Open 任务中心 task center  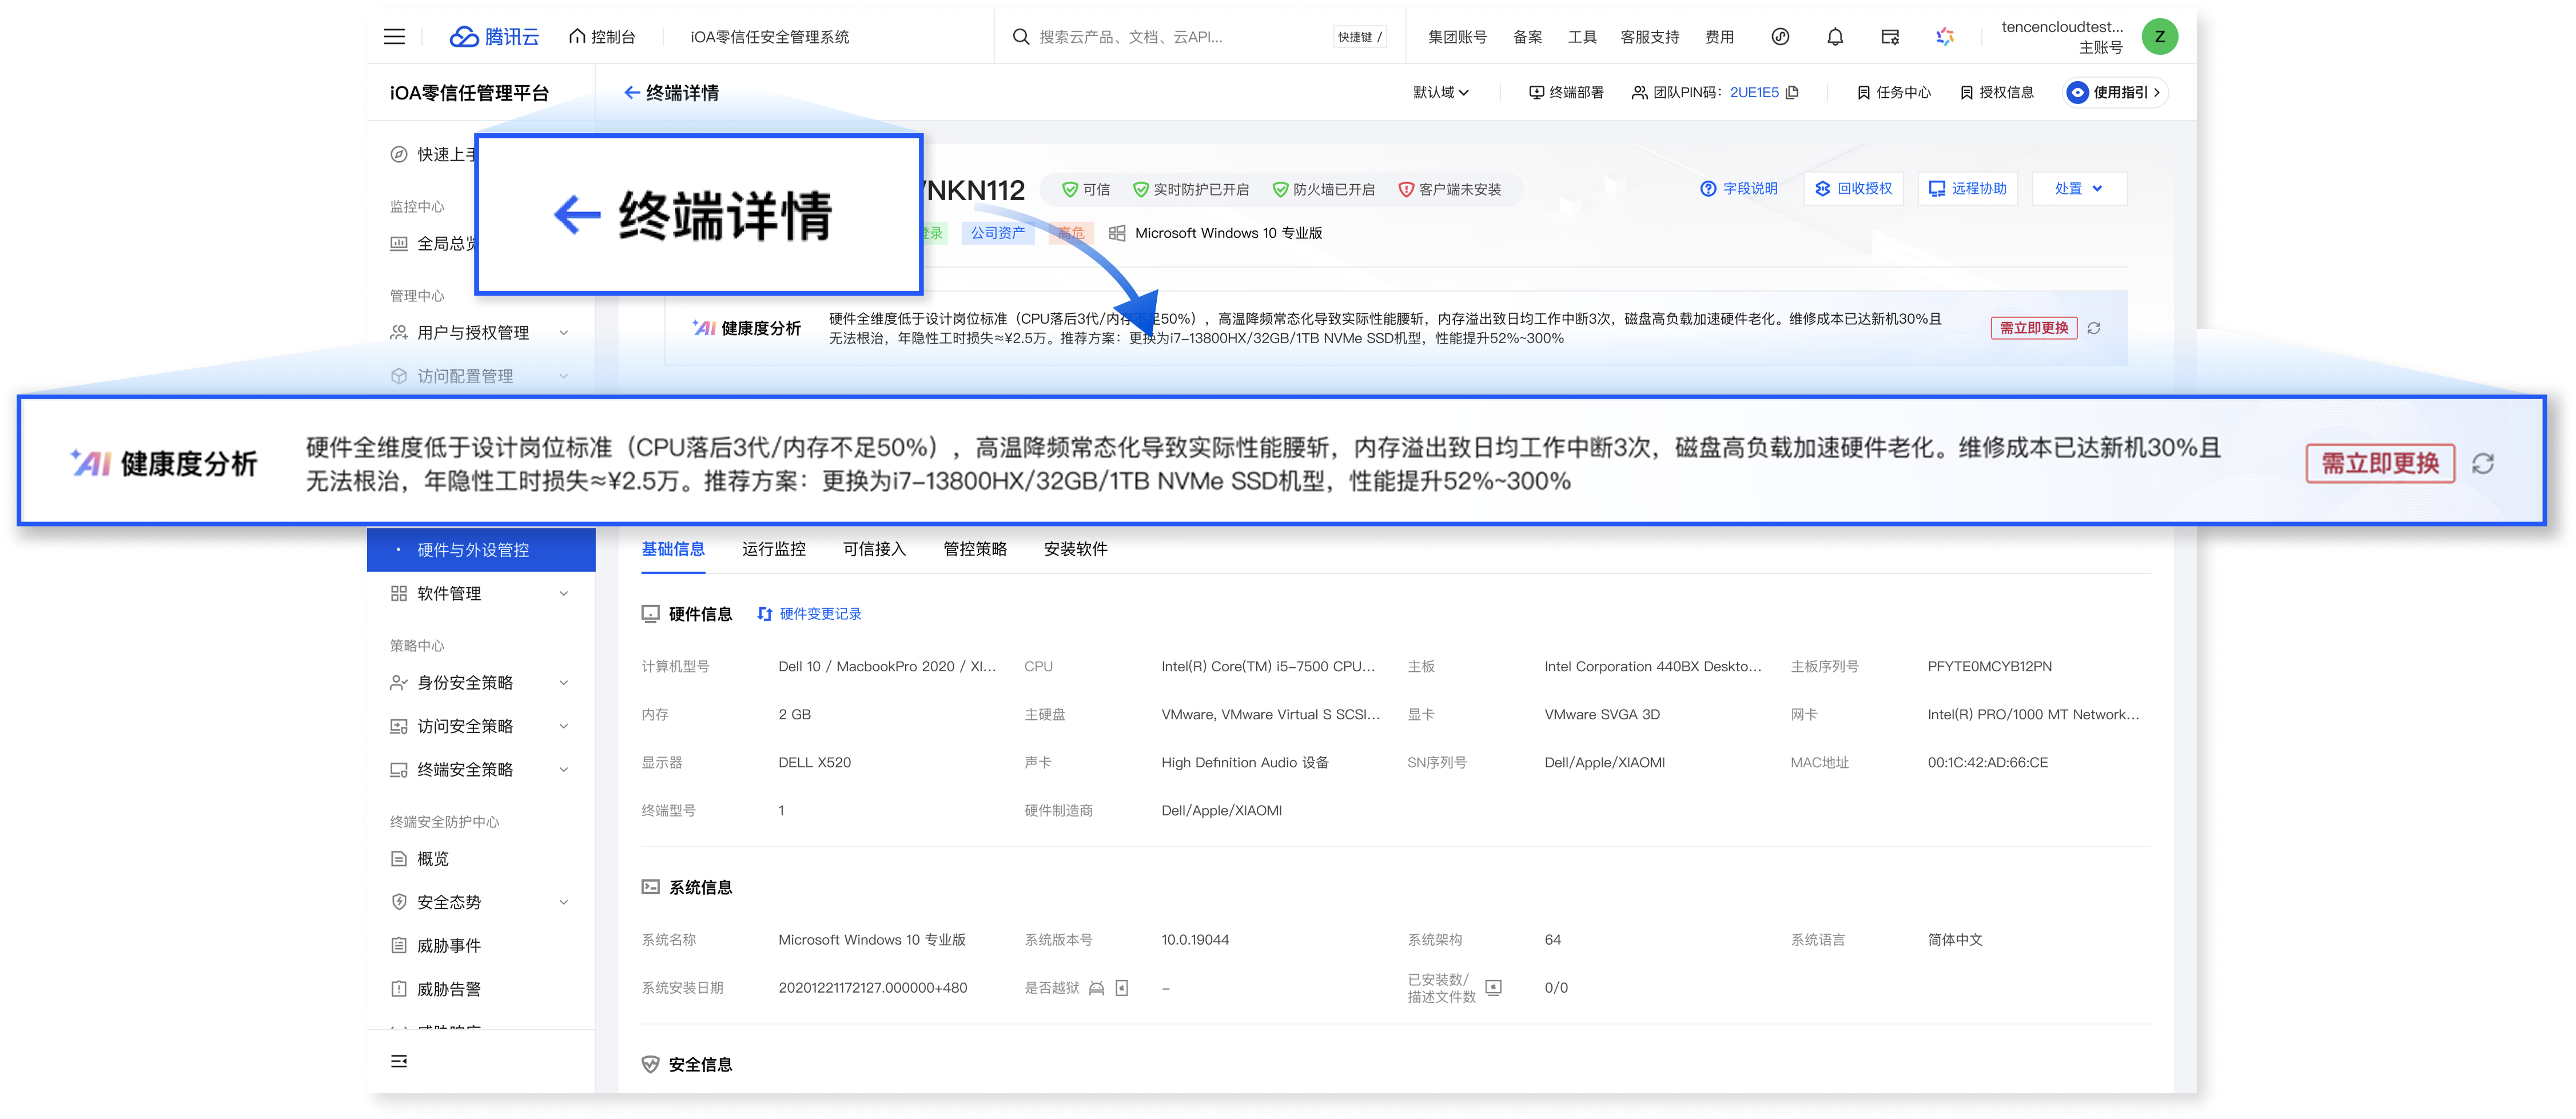point(1891,92)
